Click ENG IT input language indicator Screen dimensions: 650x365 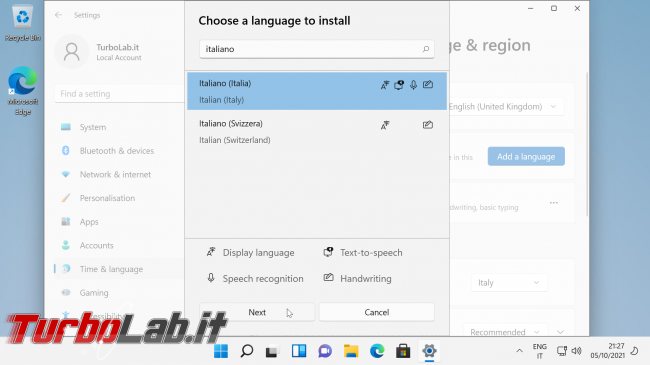pos(539,351)
